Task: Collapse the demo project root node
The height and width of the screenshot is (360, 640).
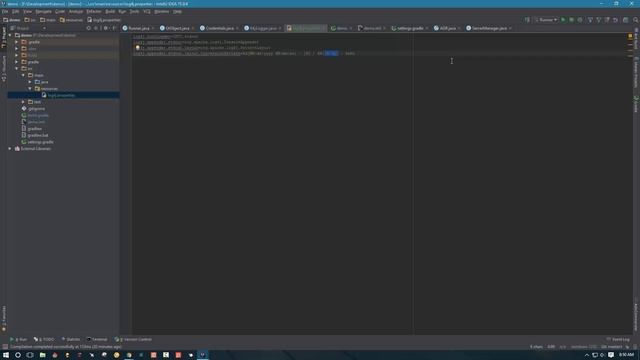Action: point(10,35)
